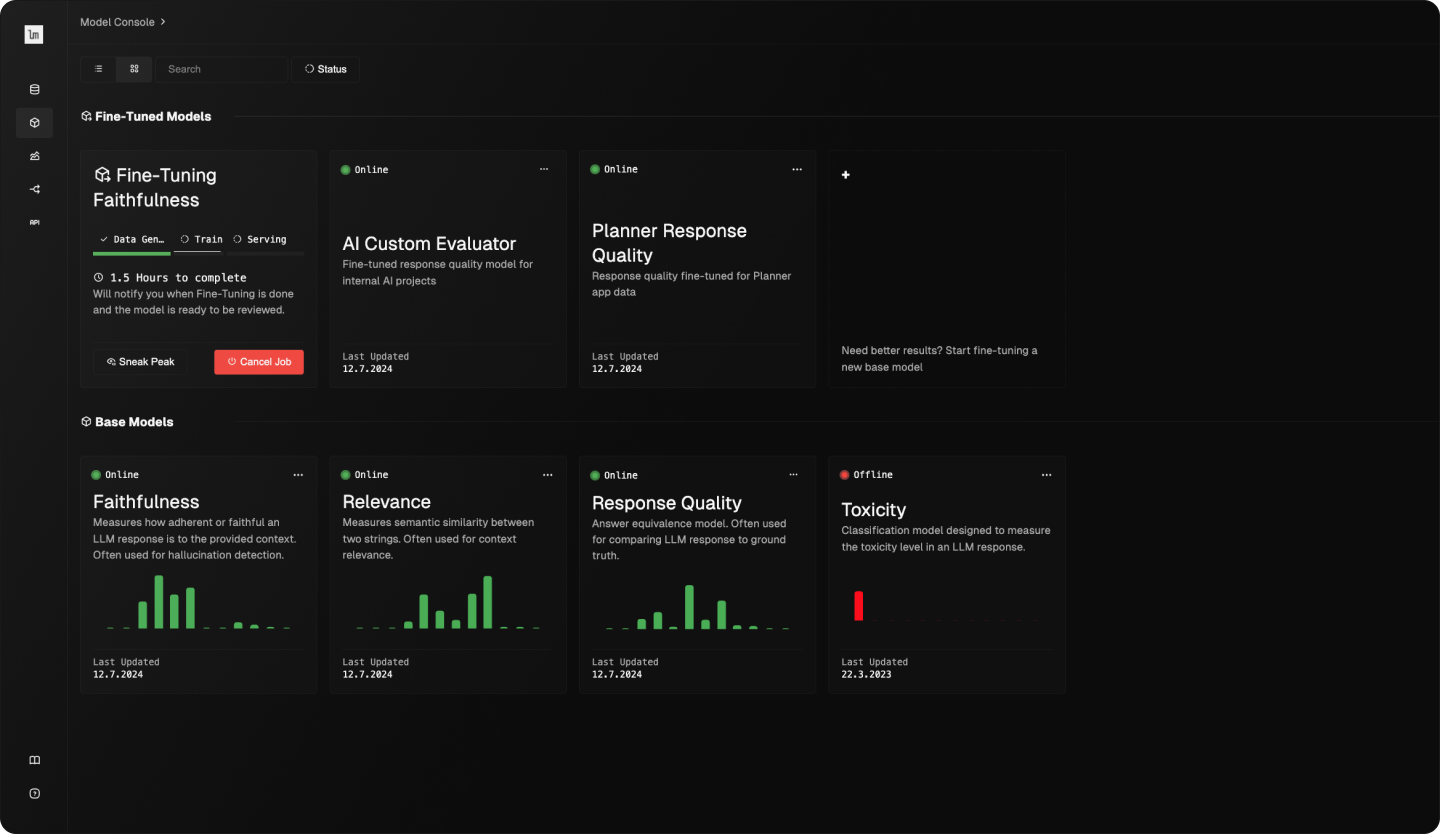1440x834 pixels.
Task: Open Planner Response Quality options menu
Action: click(797, 169)
